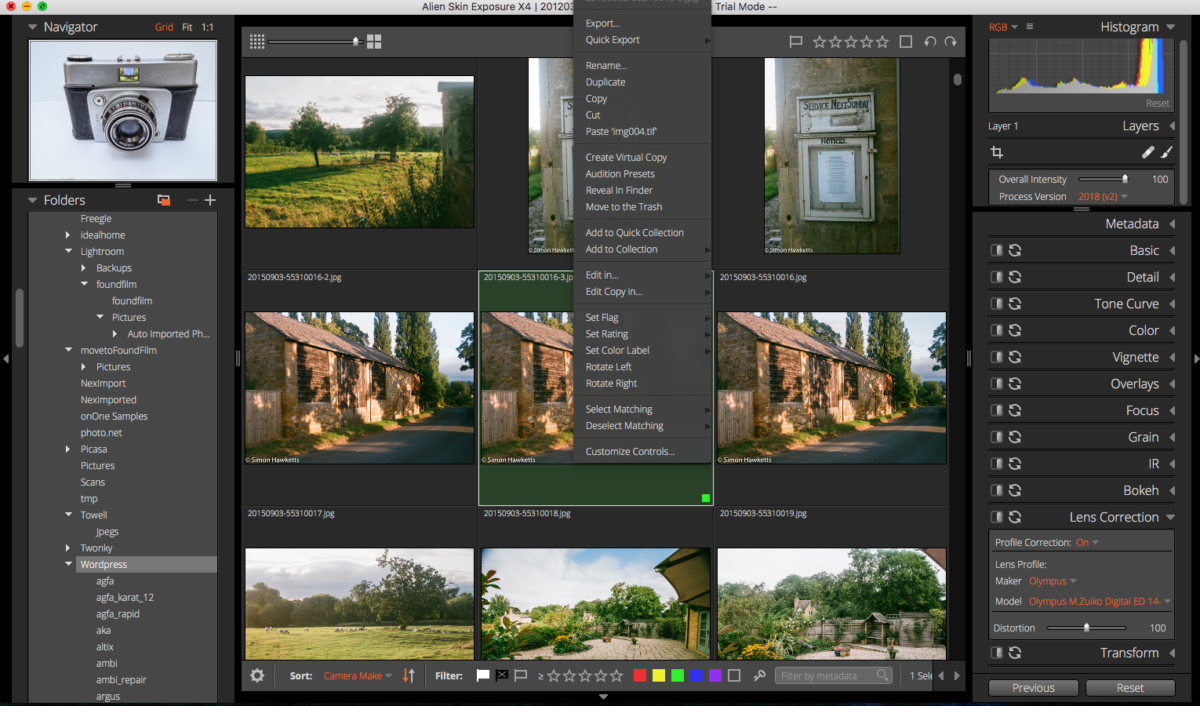
Task: Open the Sort Camera Make dropdown
Action: pos(357,676)
